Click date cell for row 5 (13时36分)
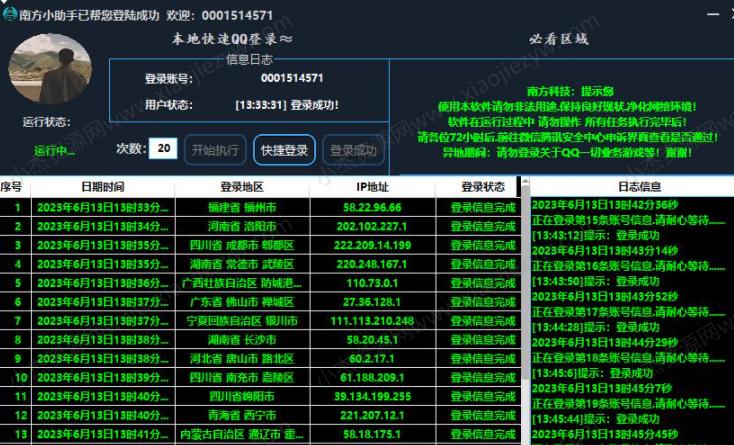The height and width of the screenshot is (445, 734). coord(103,283)
